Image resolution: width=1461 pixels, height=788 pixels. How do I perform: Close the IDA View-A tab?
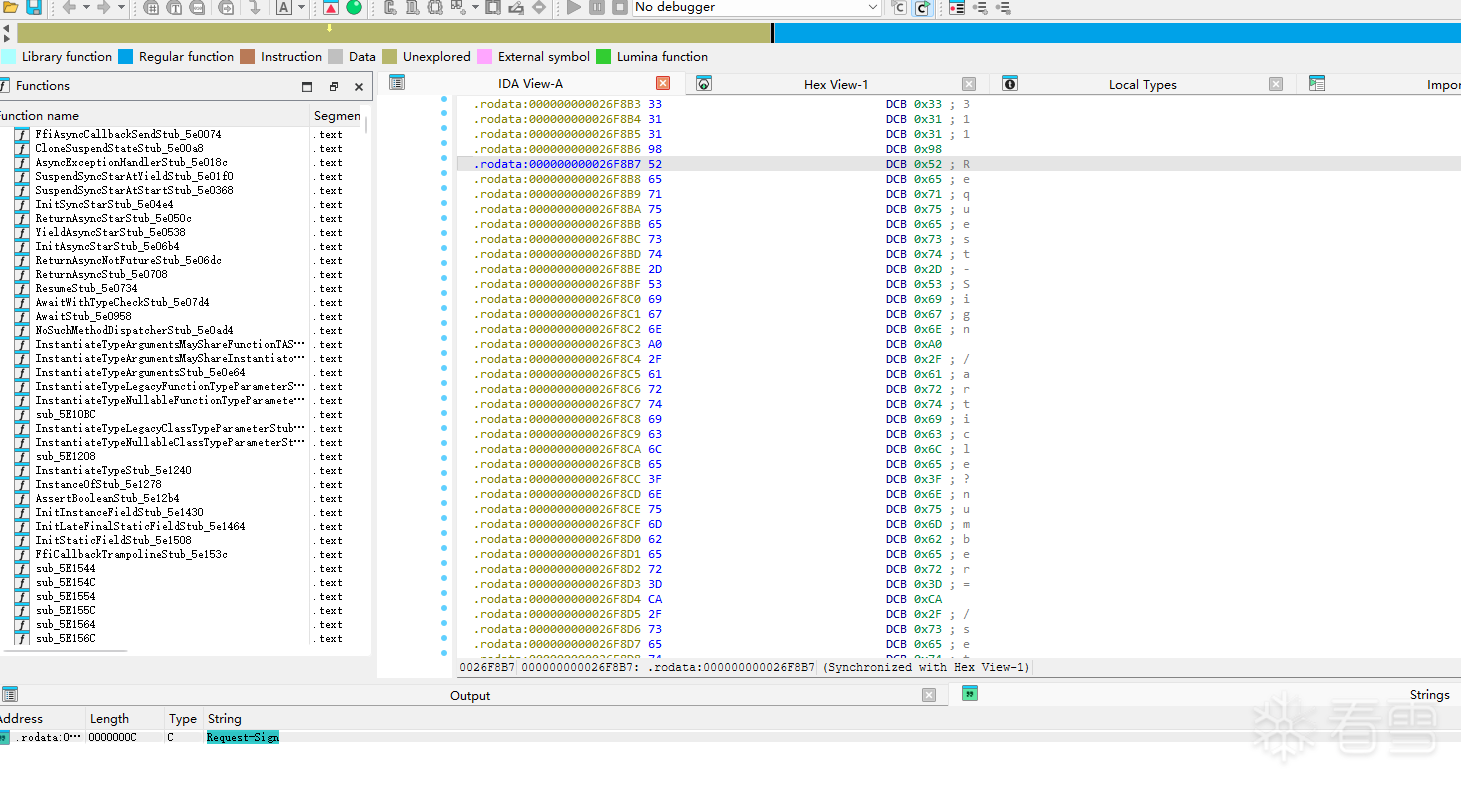(663, 84)
